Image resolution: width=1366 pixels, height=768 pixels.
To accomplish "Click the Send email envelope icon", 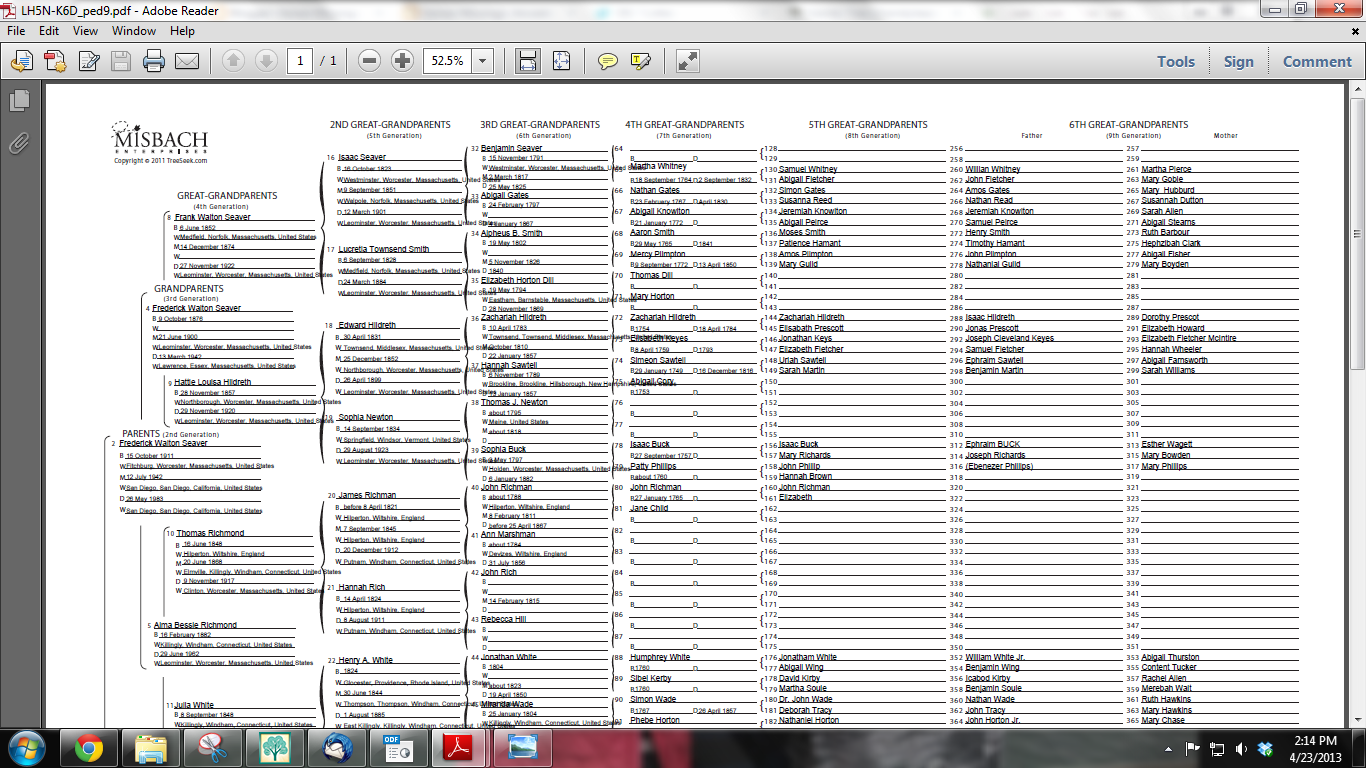I will tap(187, 61).
